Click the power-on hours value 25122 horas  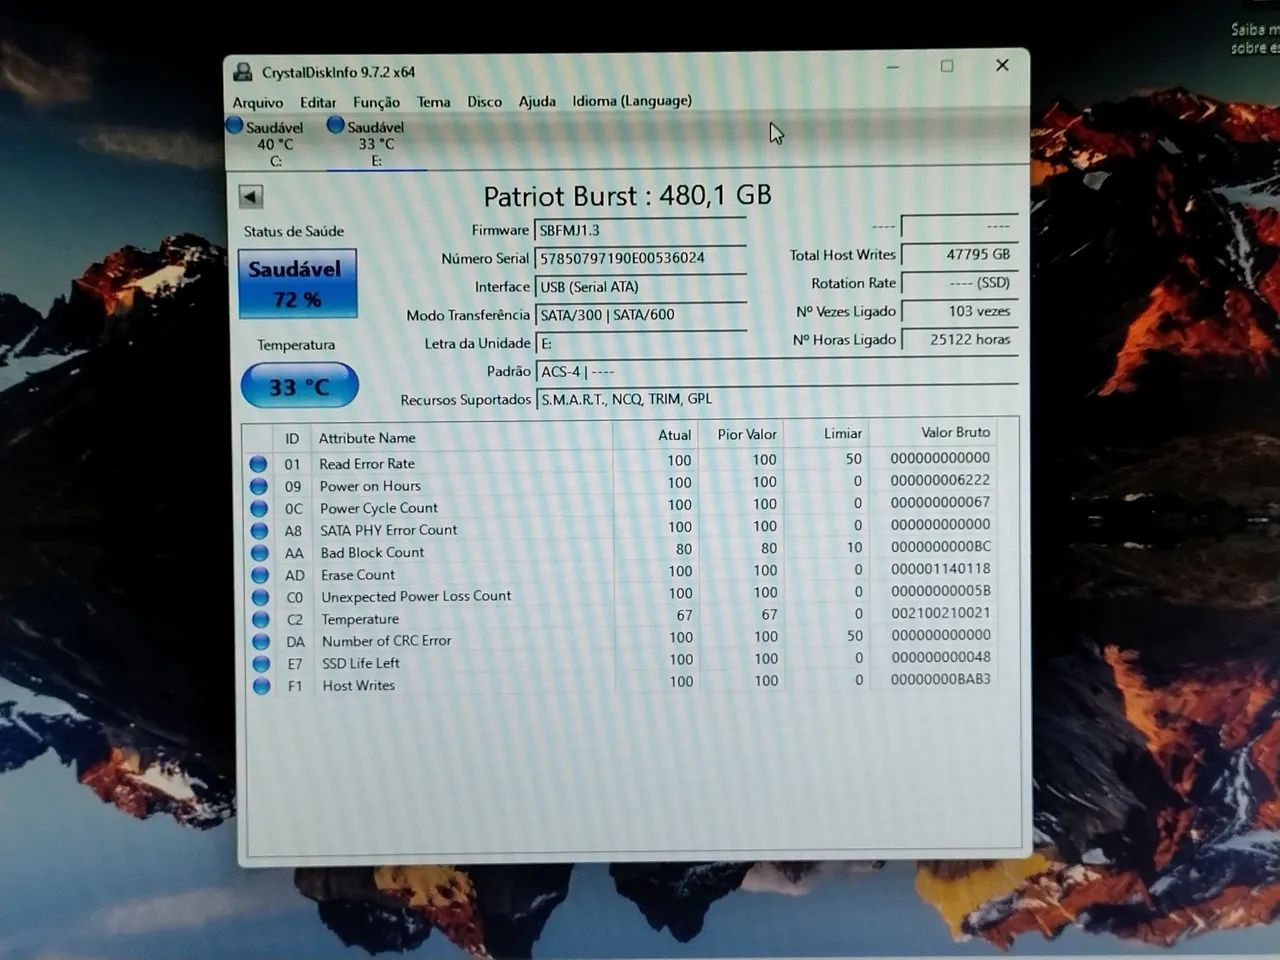pos(959,339)
